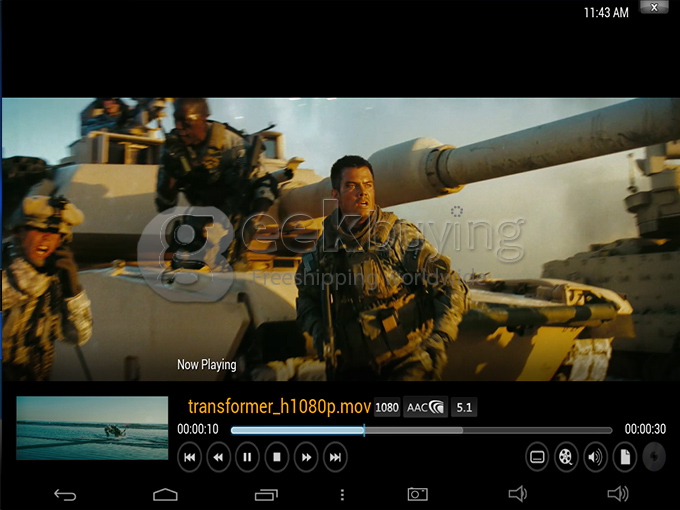Click the elapsed time 00:00:10
680x510 pixels.
click(198, 429)
